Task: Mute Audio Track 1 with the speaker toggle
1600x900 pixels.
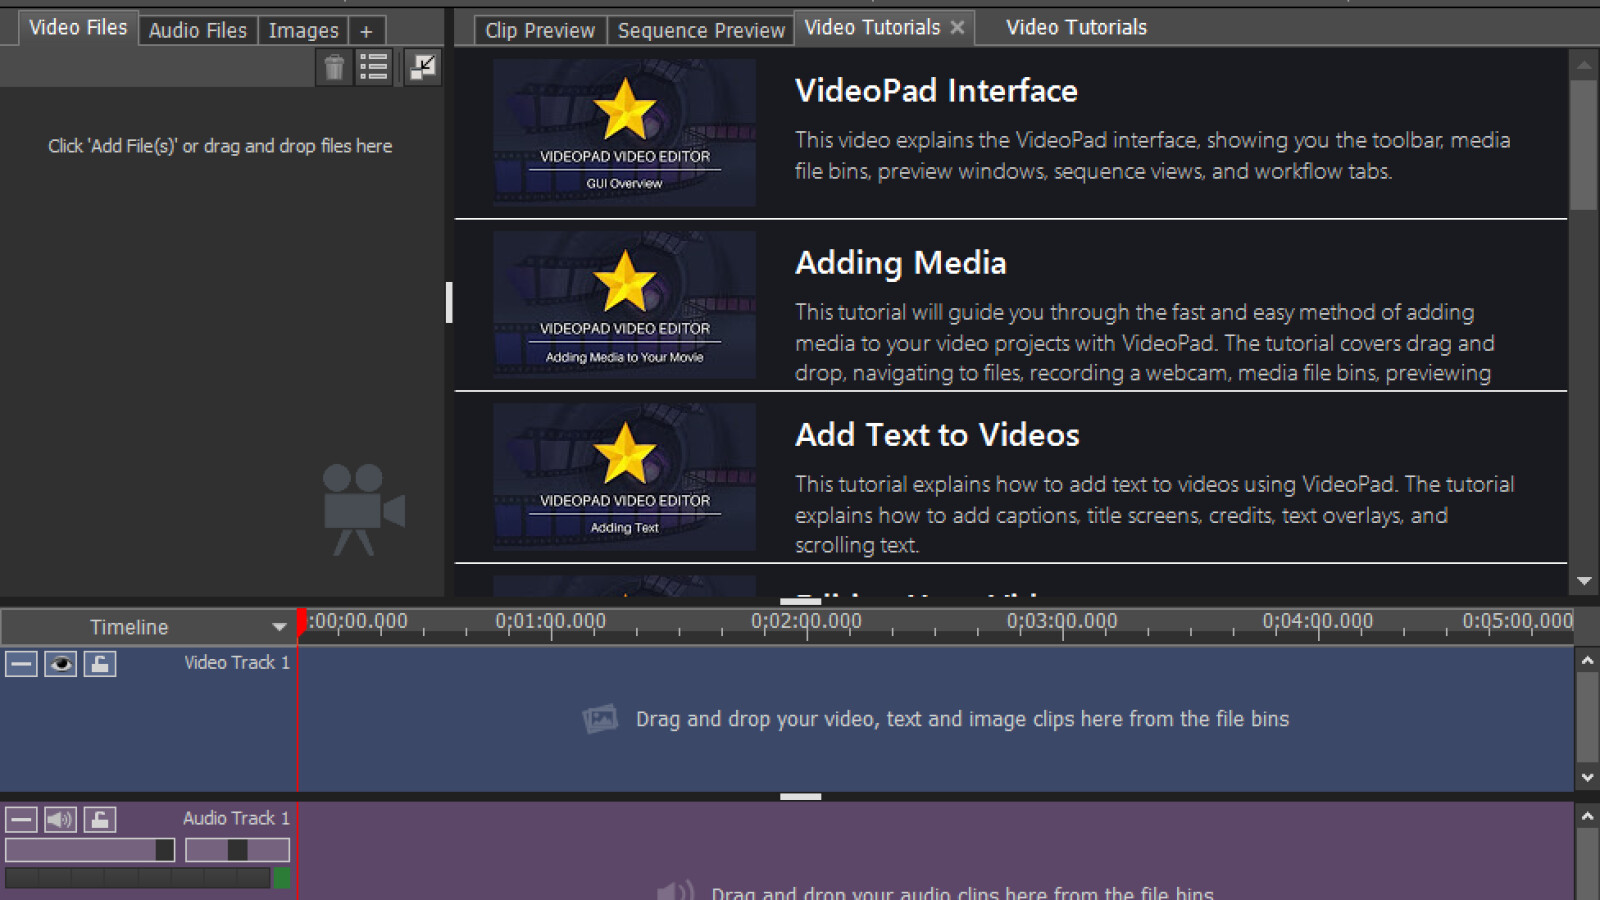Action: [x=59, y=819]
